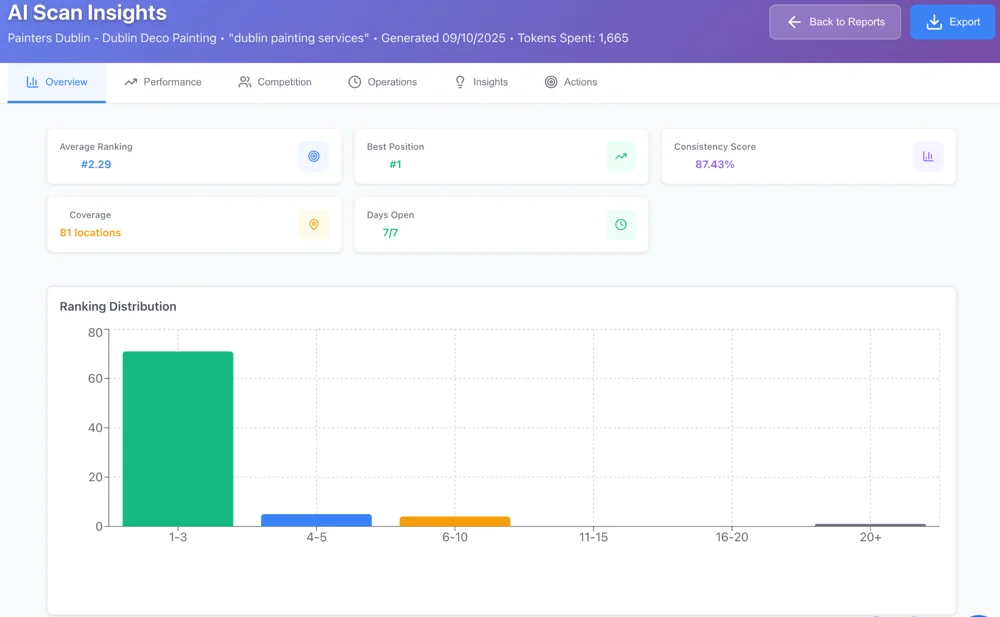Click the green 1-3 ranking bar
The width and height of the screenshot is (1000, 617).
(x=178, y=440)
